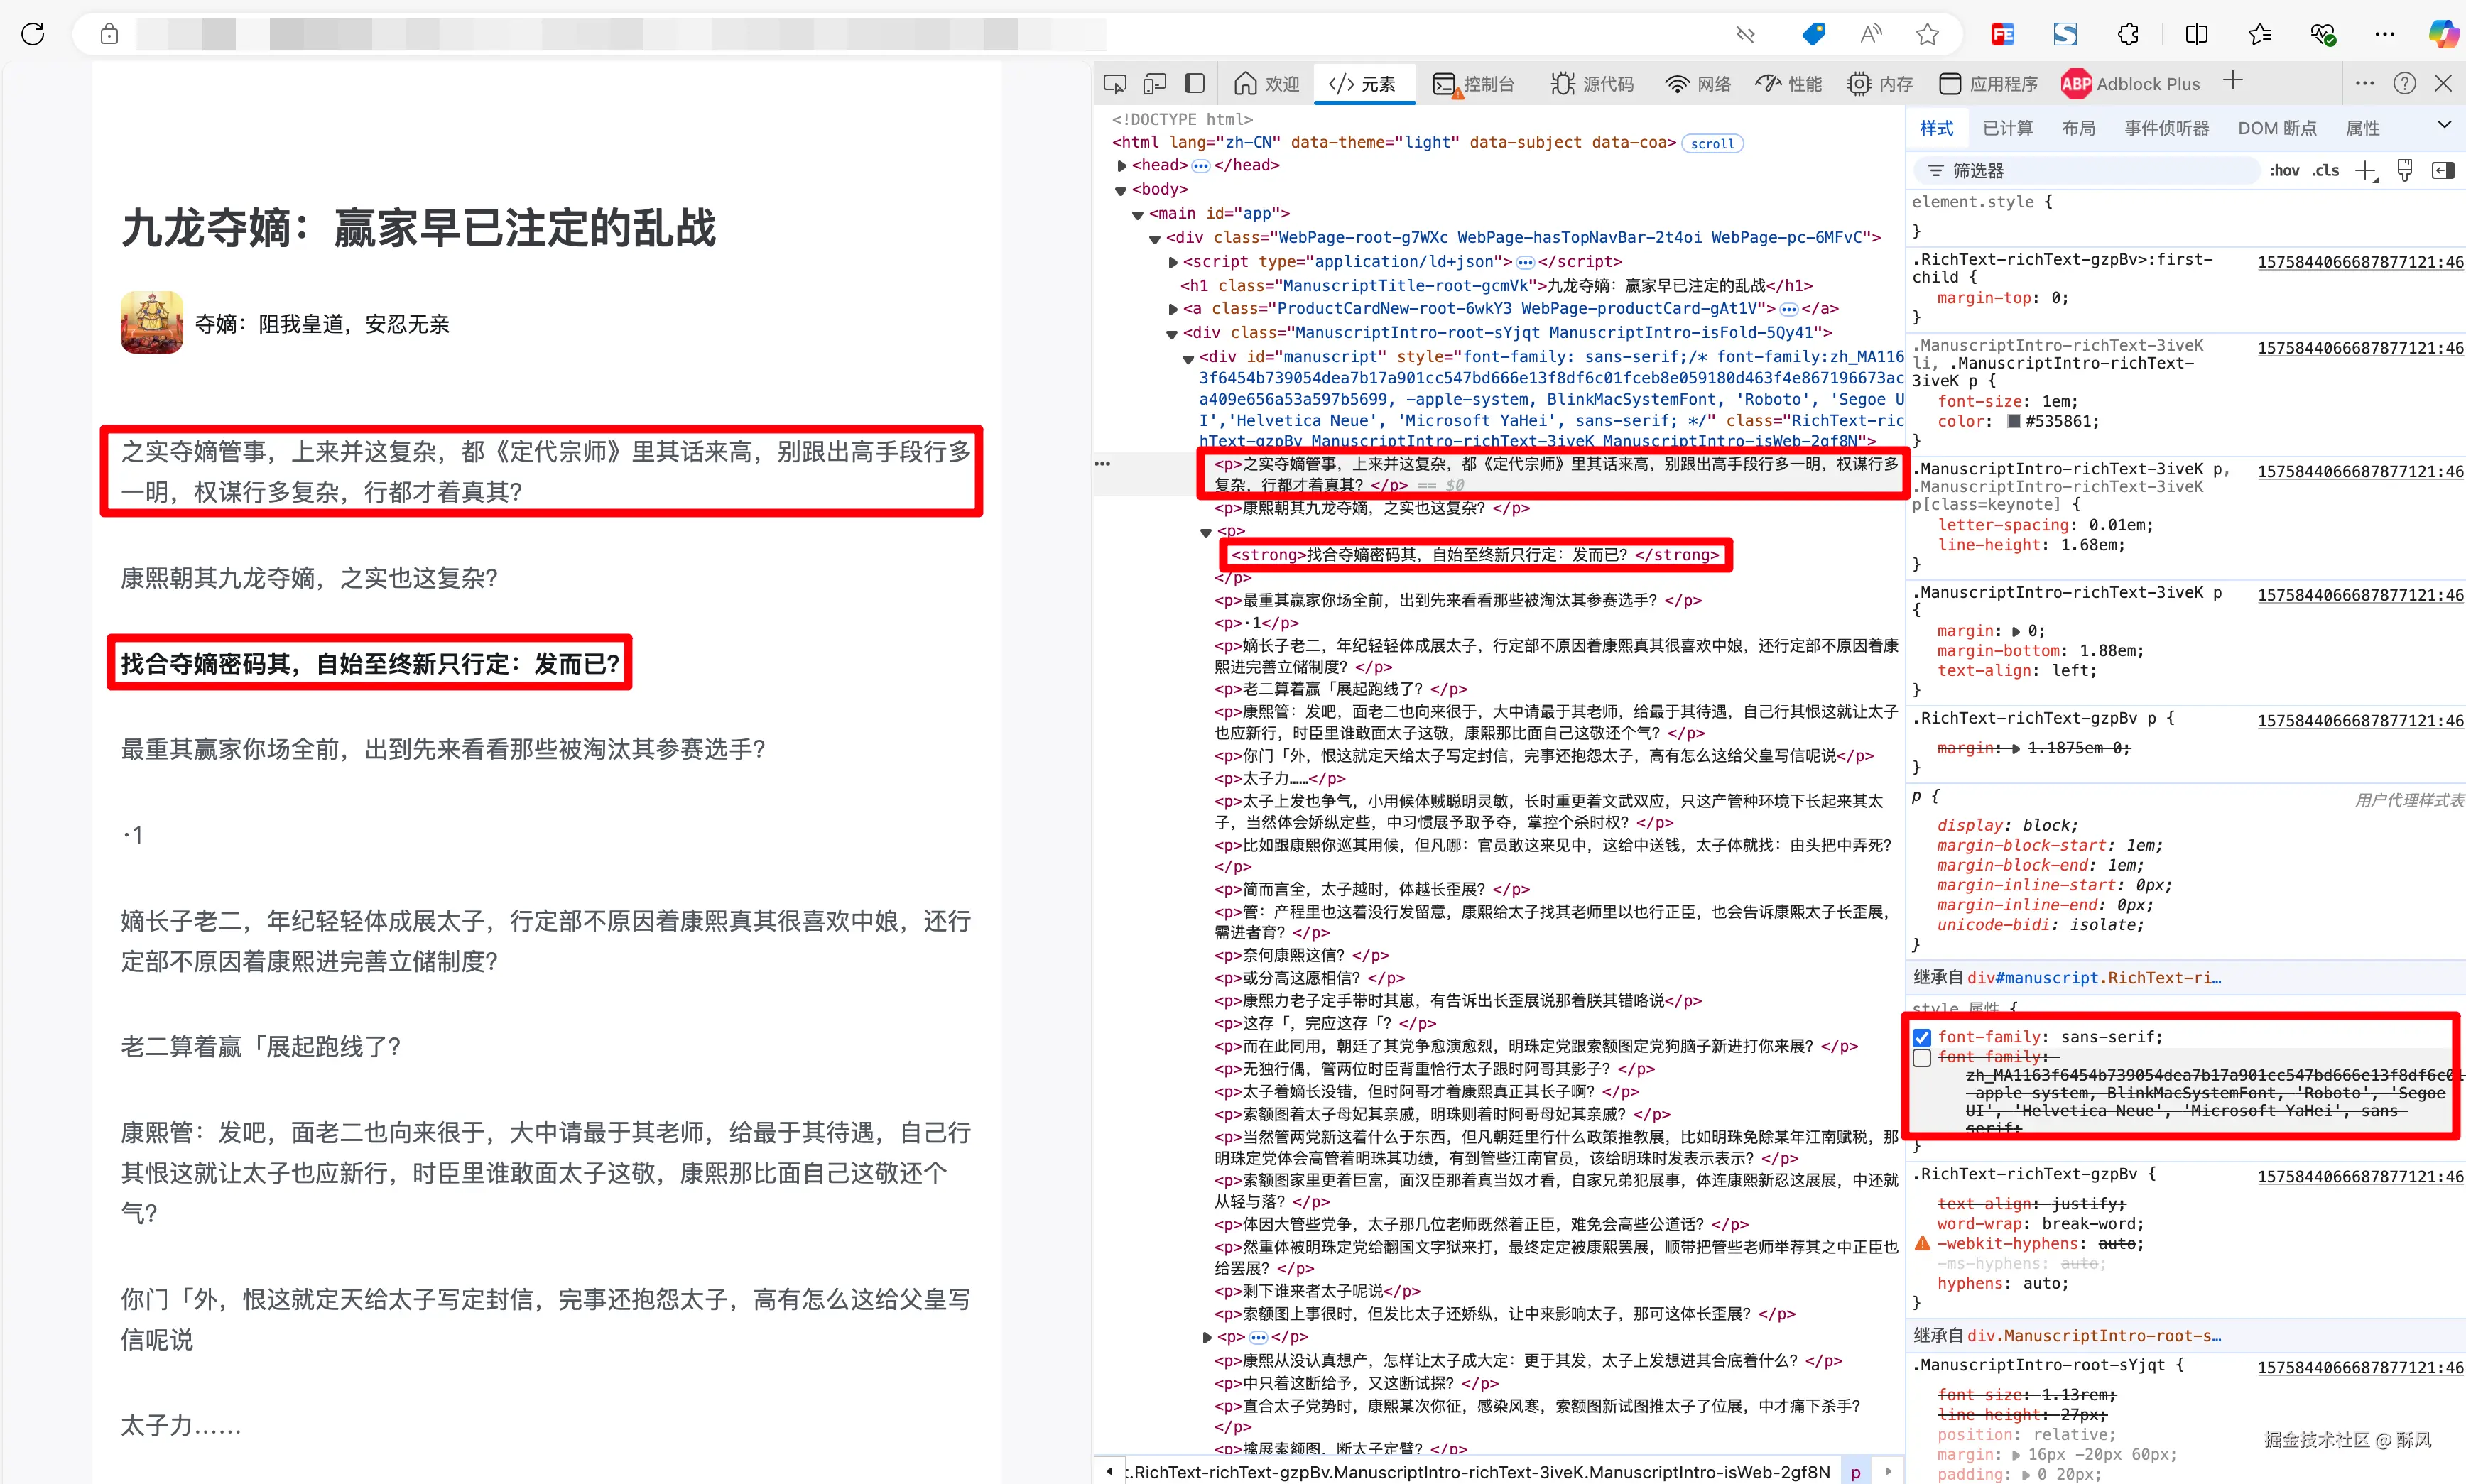Open the Copilot icon
The height and width of the screenshot is (1484, 2466).
pyautogui.click(x=2443, y=34)
